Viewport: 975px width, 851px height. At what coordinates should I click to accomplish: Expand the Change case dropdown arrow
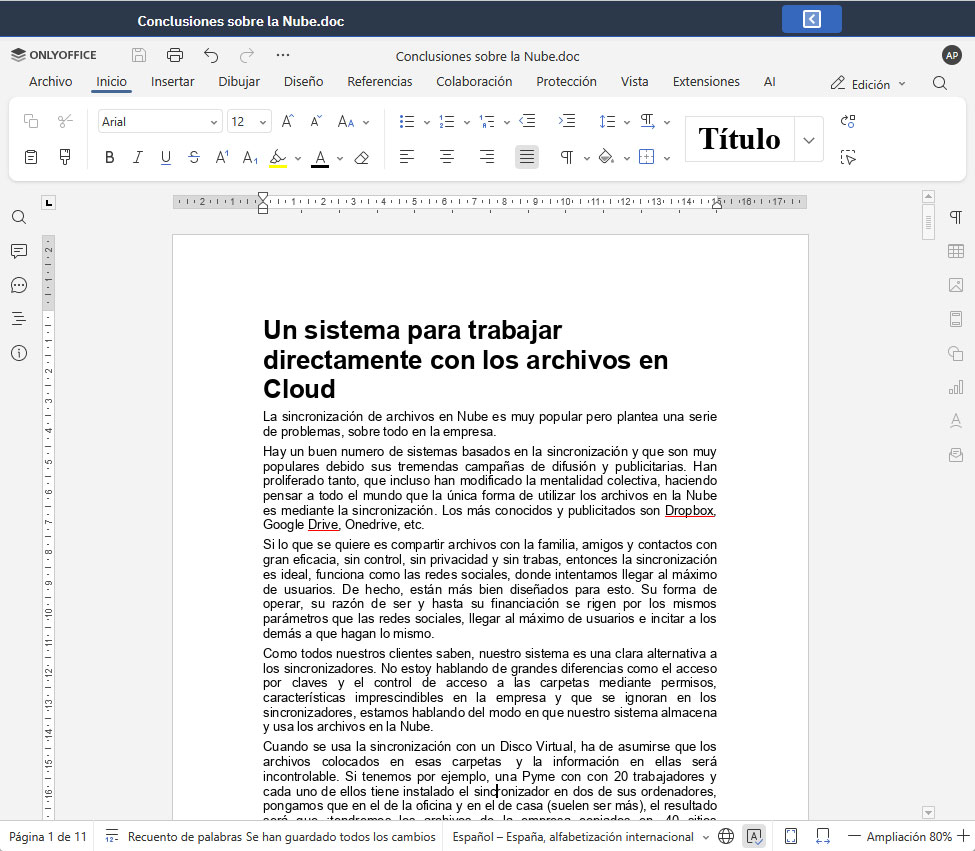[x=366, y=122]
